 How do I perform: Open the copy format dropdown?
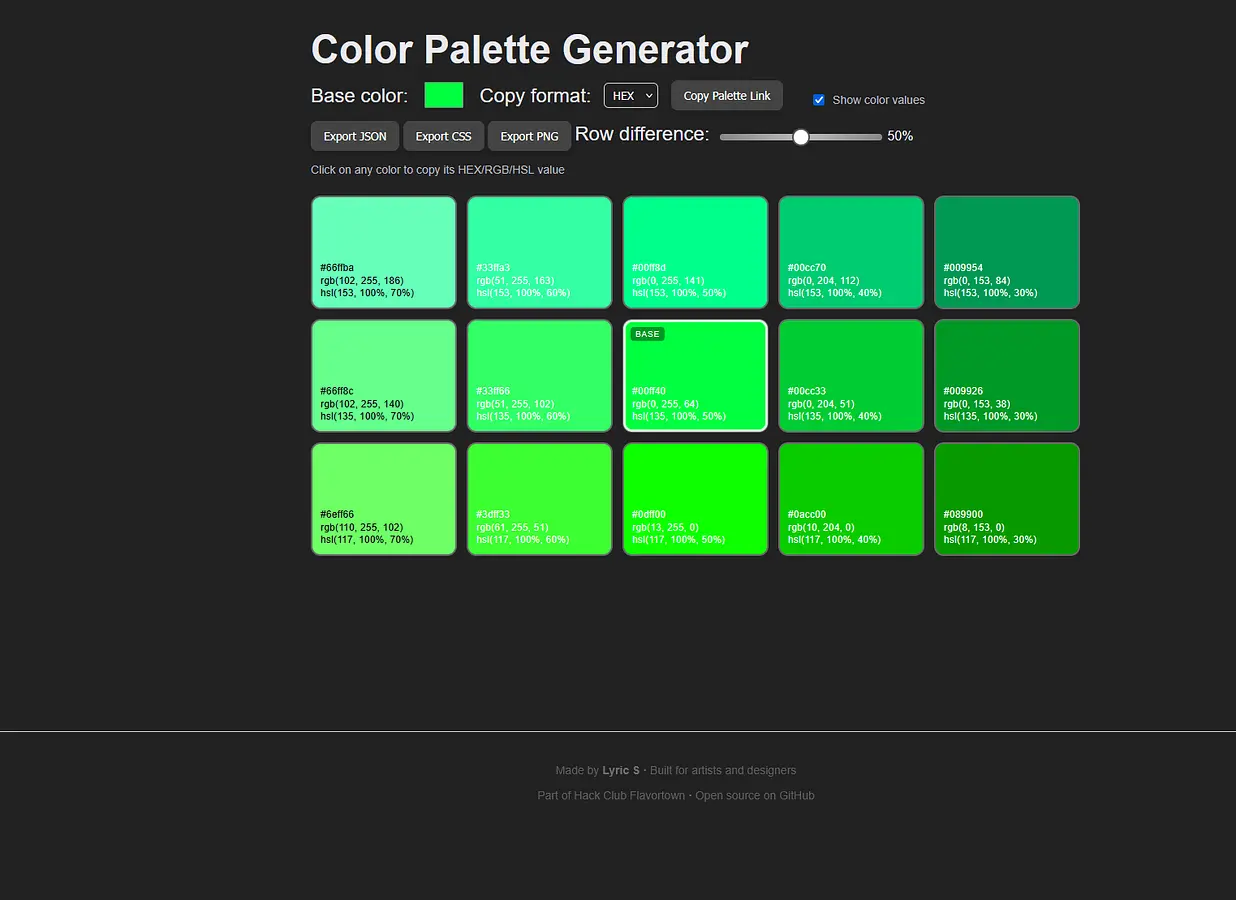tap(630, 95)
